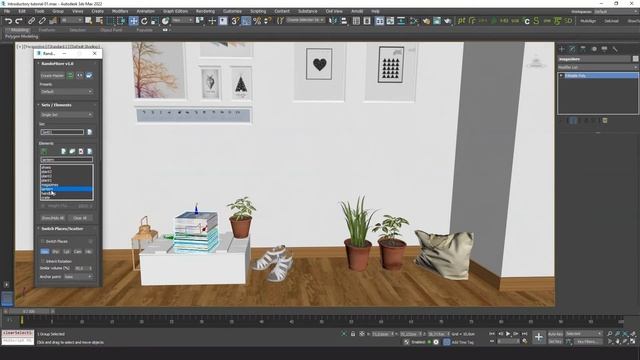Select the highlighted 'lantern' element in list
Screen dimensions: 640x360
tap(67, 189)
